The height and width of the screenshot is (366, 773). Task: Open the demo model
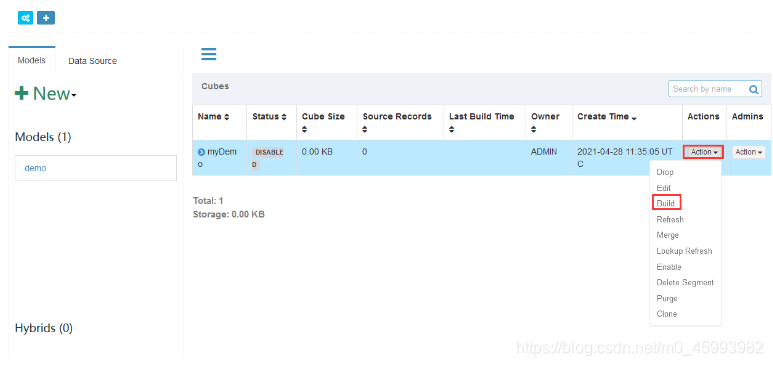coord(96,168)
